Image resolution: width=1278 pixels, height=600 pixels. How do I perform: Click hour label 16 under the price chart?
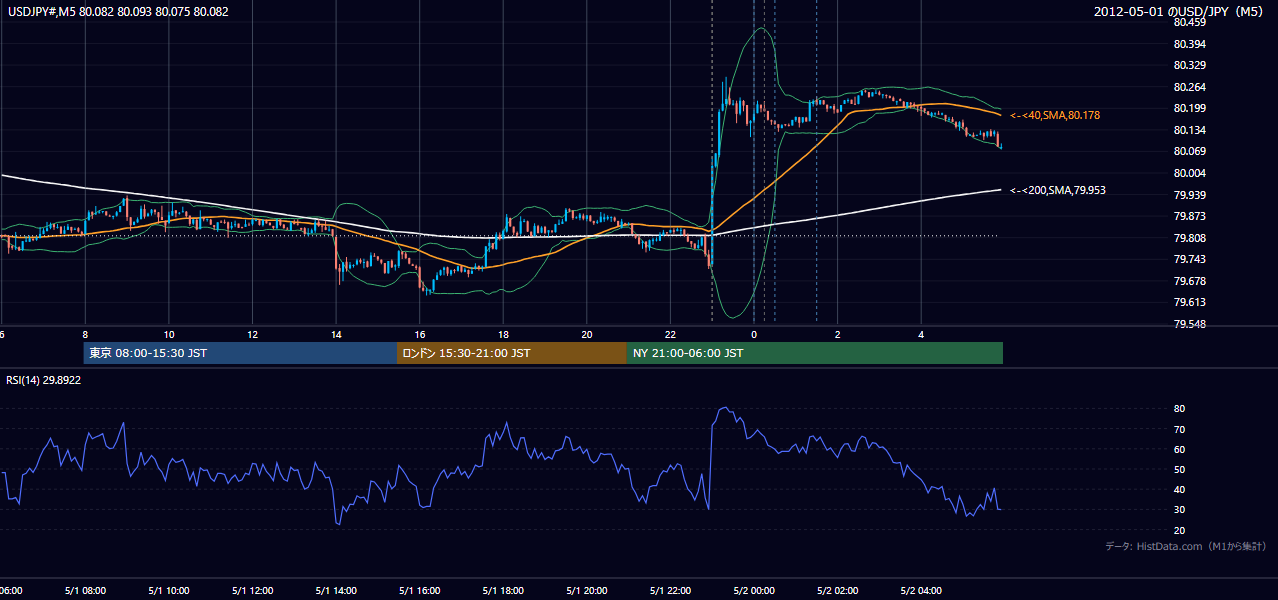pos(420,334)
